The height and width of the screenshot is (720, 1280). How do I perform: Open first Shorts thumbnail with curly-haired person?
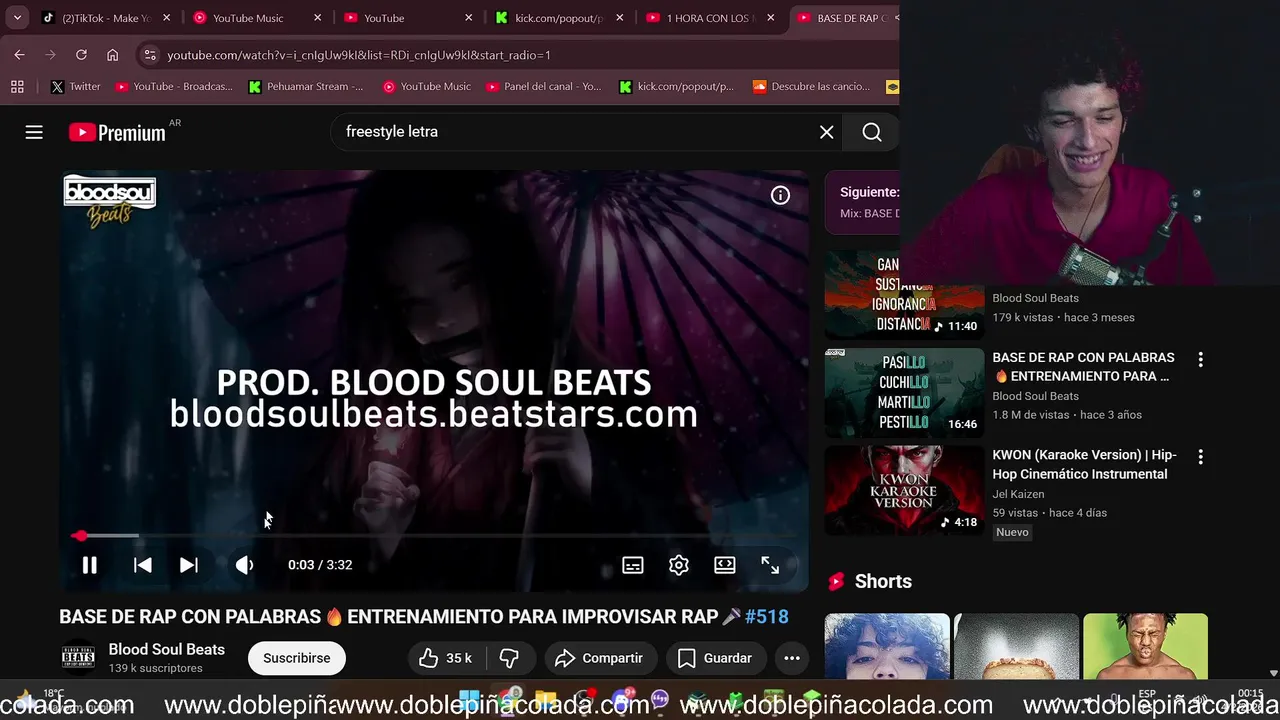(887, 646)
